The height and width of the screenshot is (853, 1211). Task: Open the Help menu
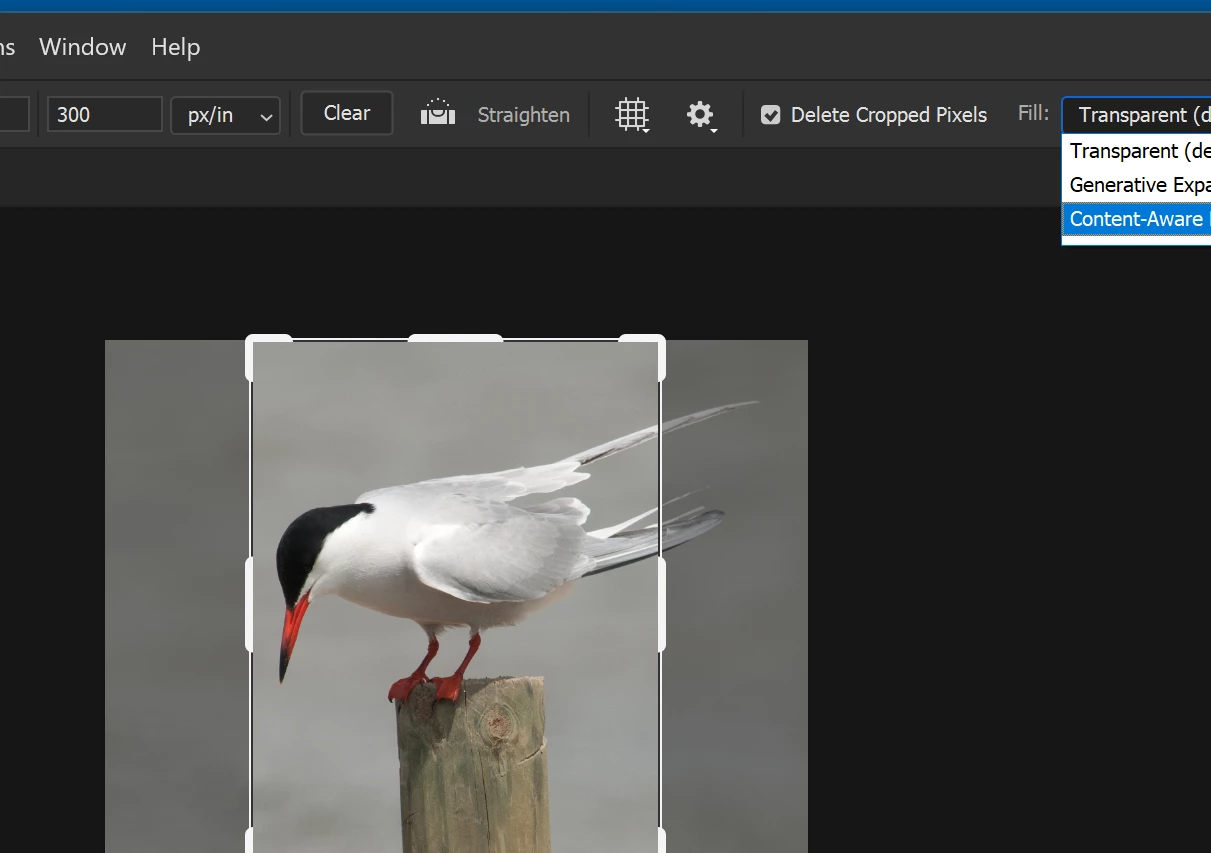click(175, 47)
